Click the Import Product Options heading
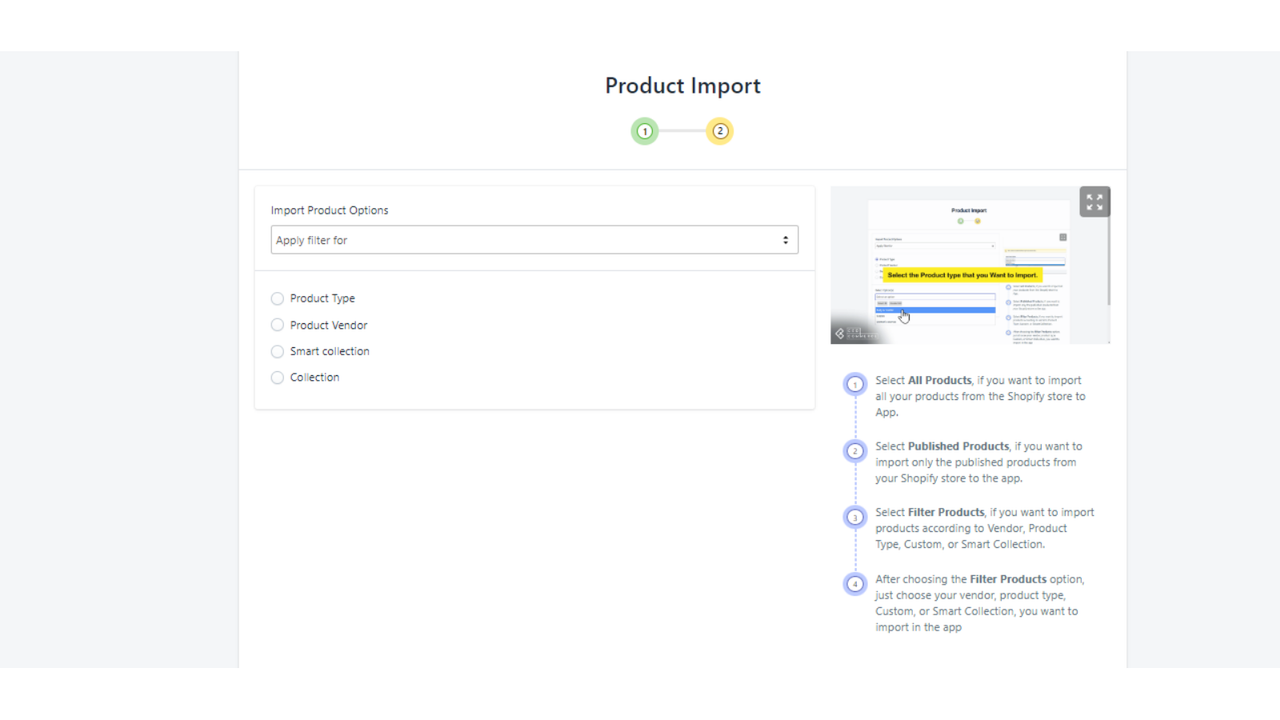 330,210
